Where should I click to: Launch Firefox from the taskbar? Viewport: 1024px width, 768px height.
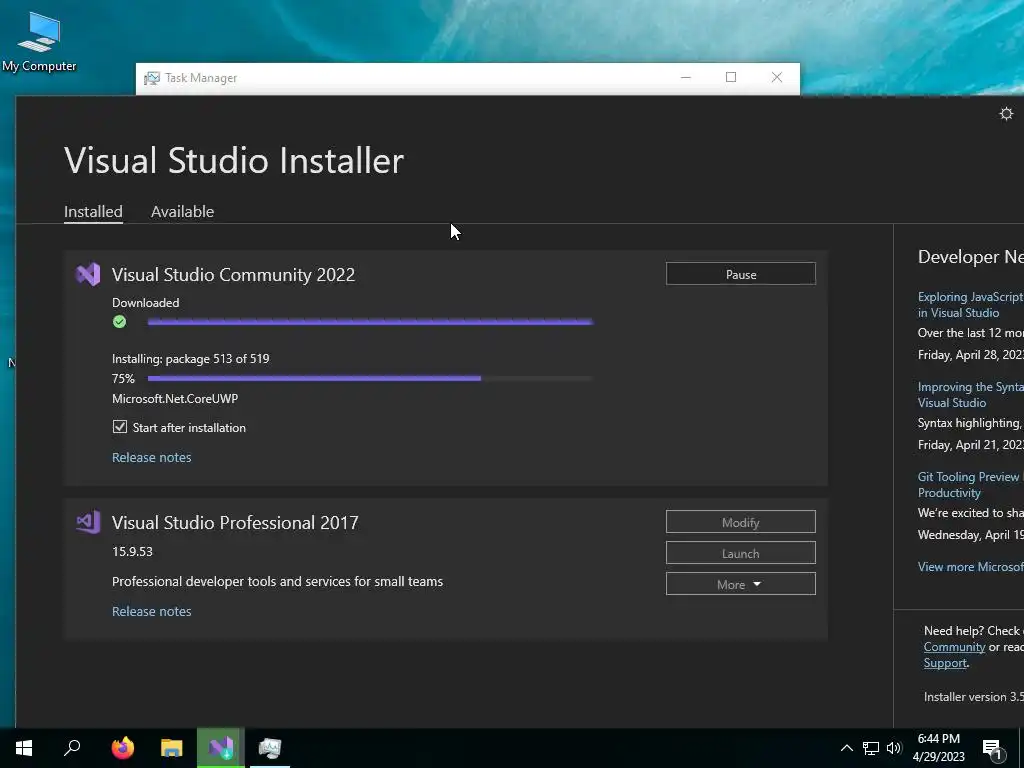click(x=122, y=748)
